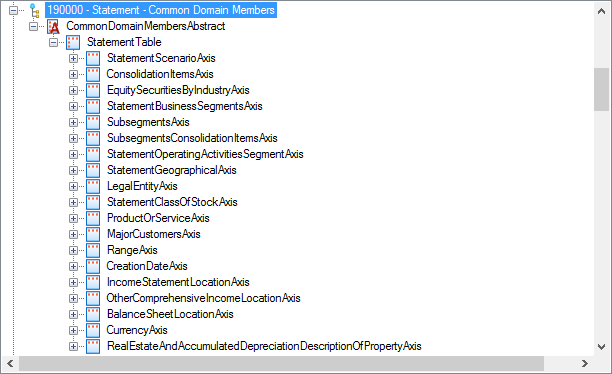Click the abstract 'A' icon of CommonDomainMembersAbstract
612x374 pixels.
tap(53, 27)
